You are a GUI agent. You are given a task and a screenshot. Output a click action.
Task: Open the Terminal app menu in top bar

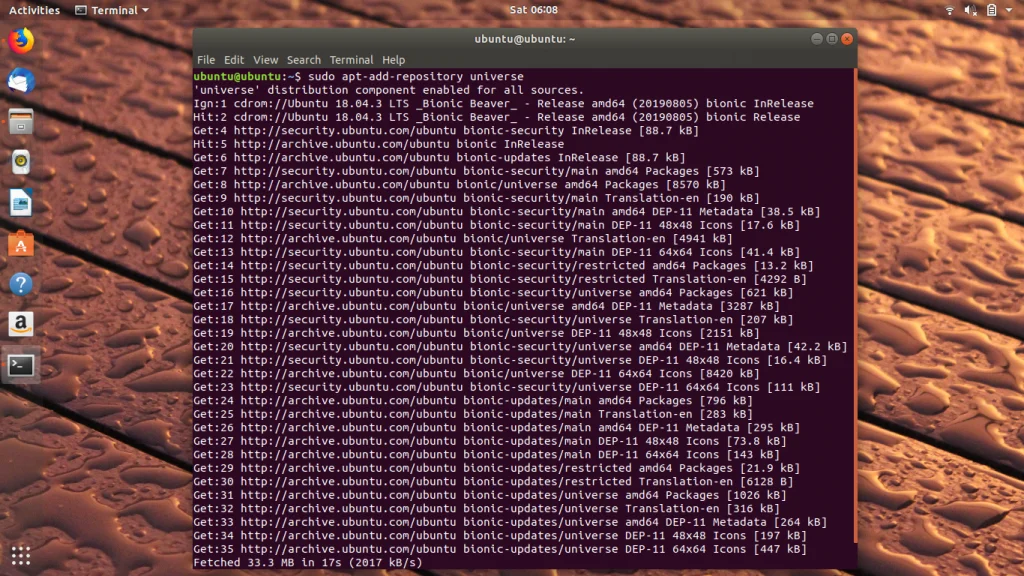112,10
